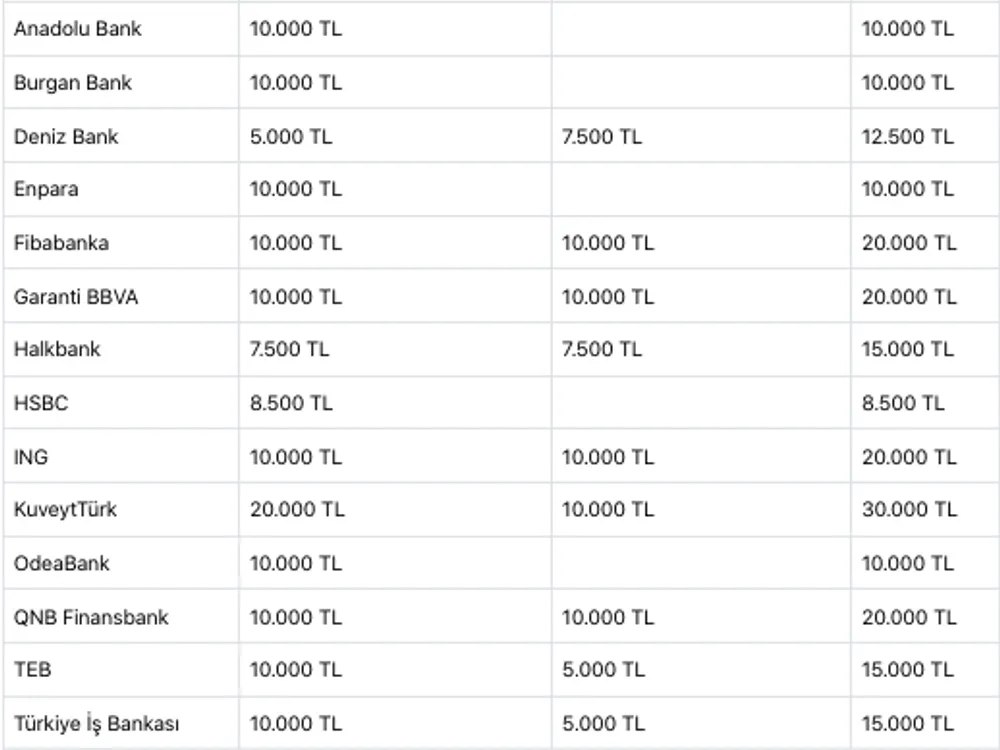Select KuveytTürk's 20.000 TL value

(x=297, y=510)
